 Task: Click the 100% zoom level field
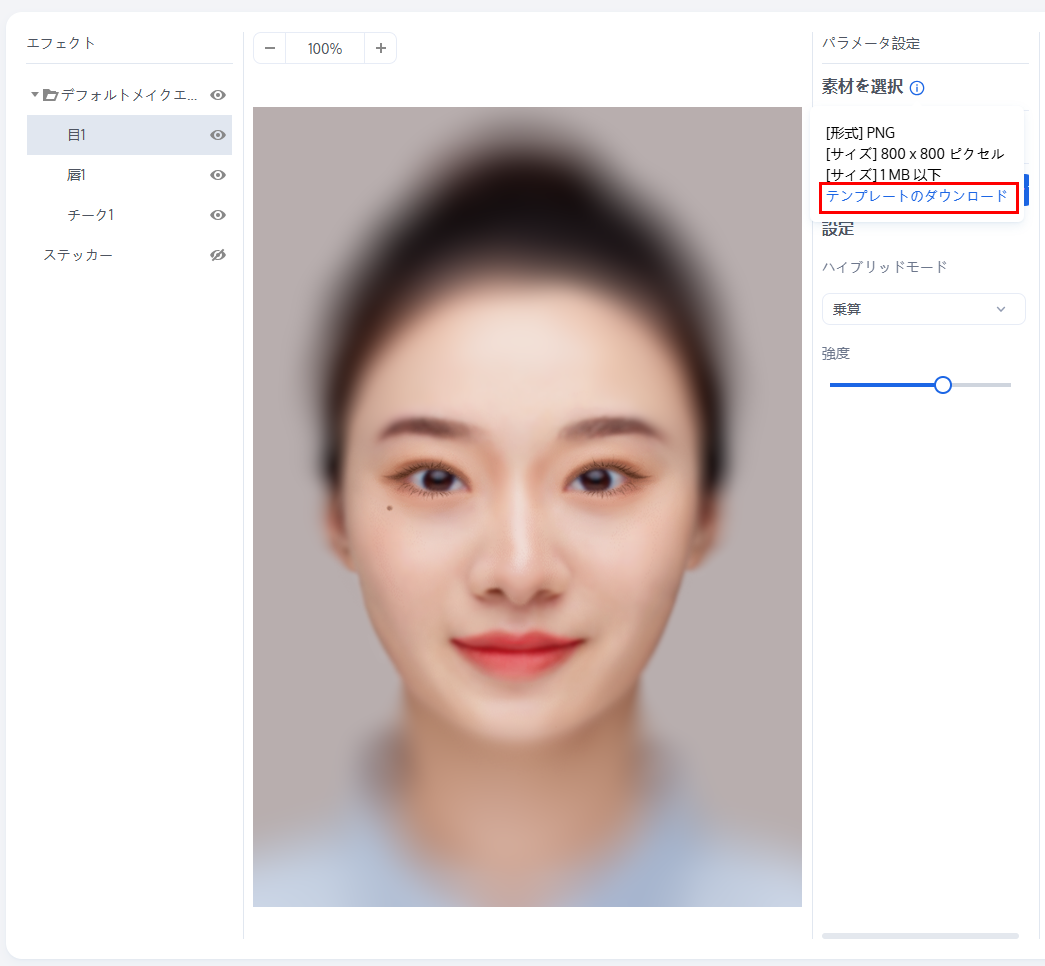(x=325, y=48)
